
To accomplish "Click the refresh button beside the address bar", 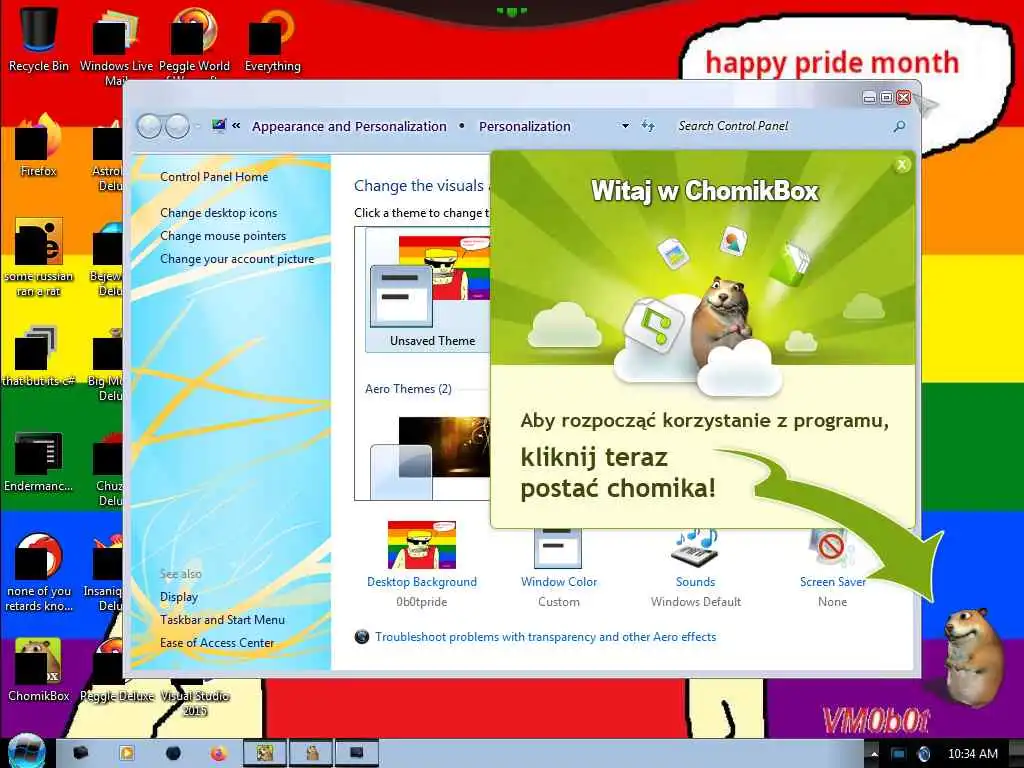I will pyautogui.click(x=648, y=125).
